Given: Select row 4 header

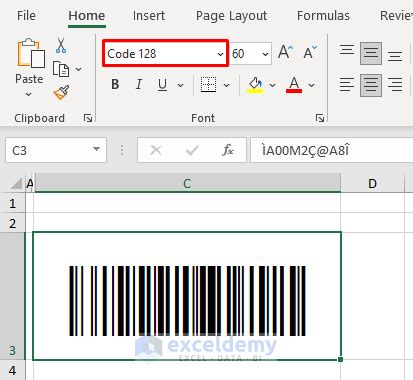Looking at the screenshot, I should pos(13,370).
